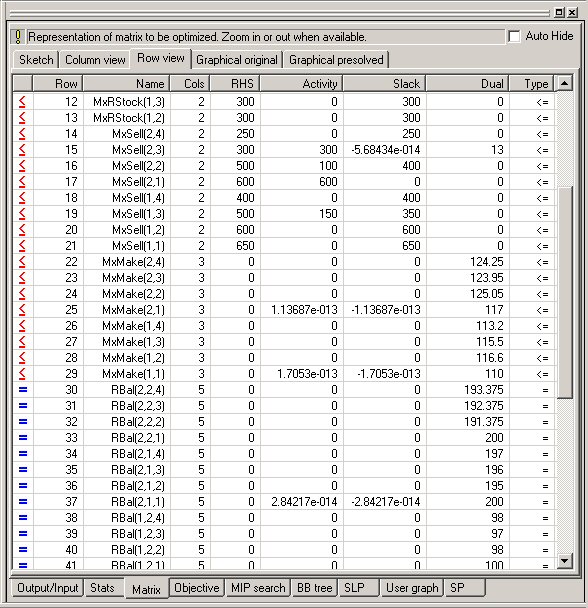Click the equality icon of row 30 RBal(2,2,4)

pyautogui.click(x=23, y=390)
